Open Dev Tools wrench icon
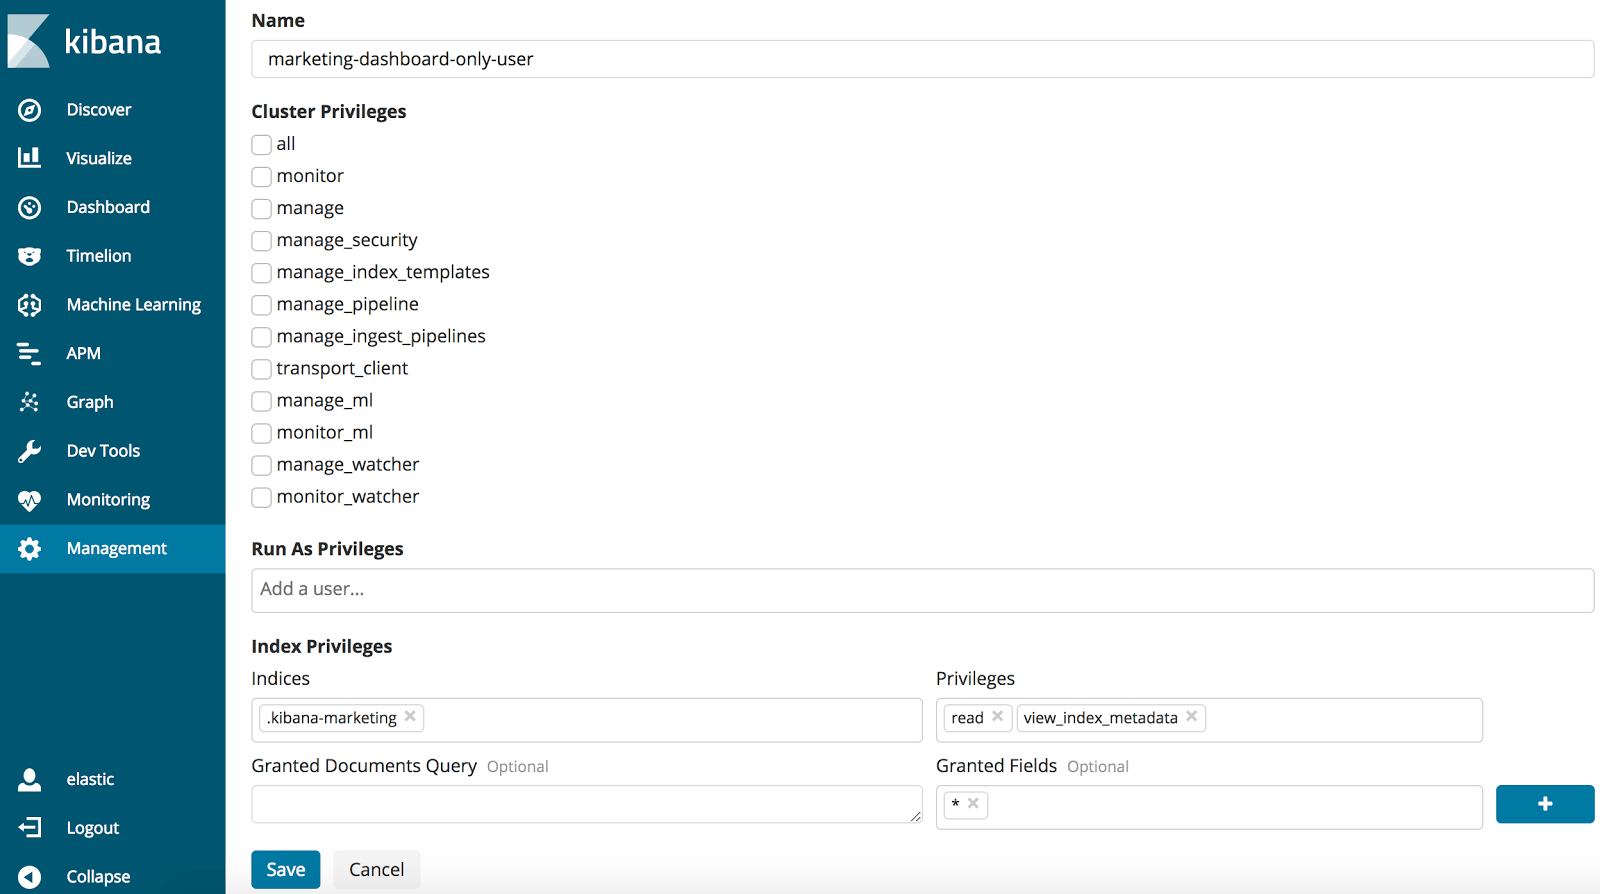This screenshot has height=894, width=1600. (x=30, y=451)
